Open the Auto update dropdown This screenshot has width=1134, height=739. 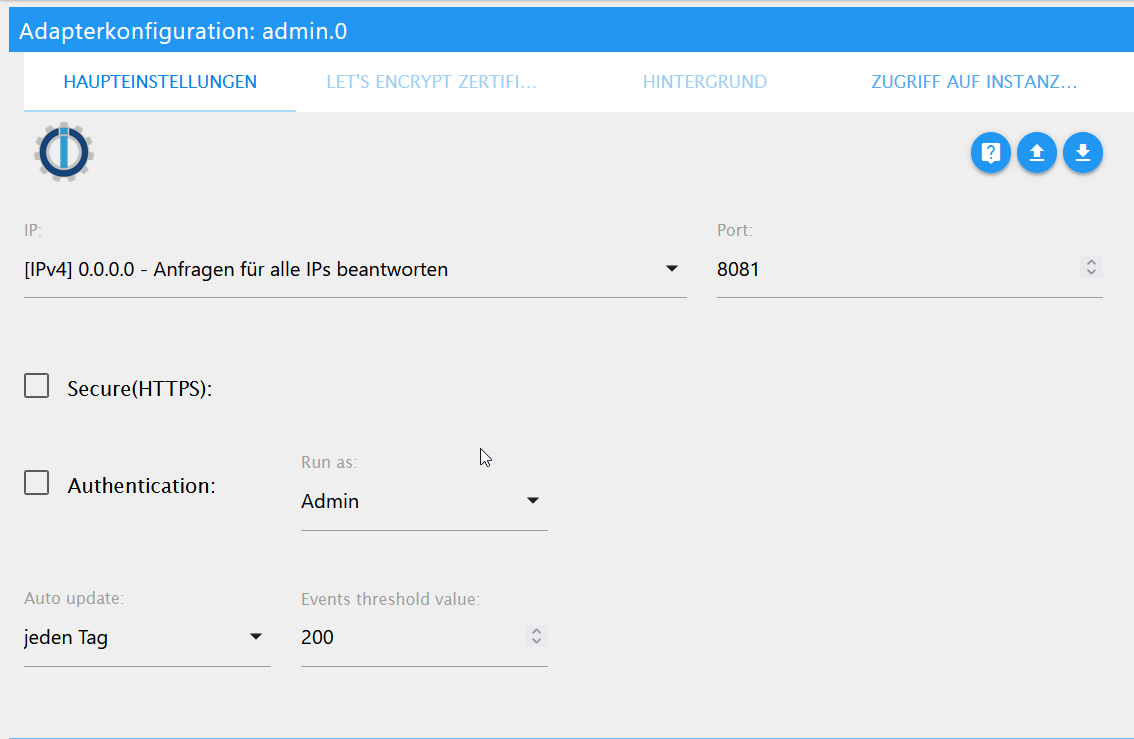[x=146, y=637]
